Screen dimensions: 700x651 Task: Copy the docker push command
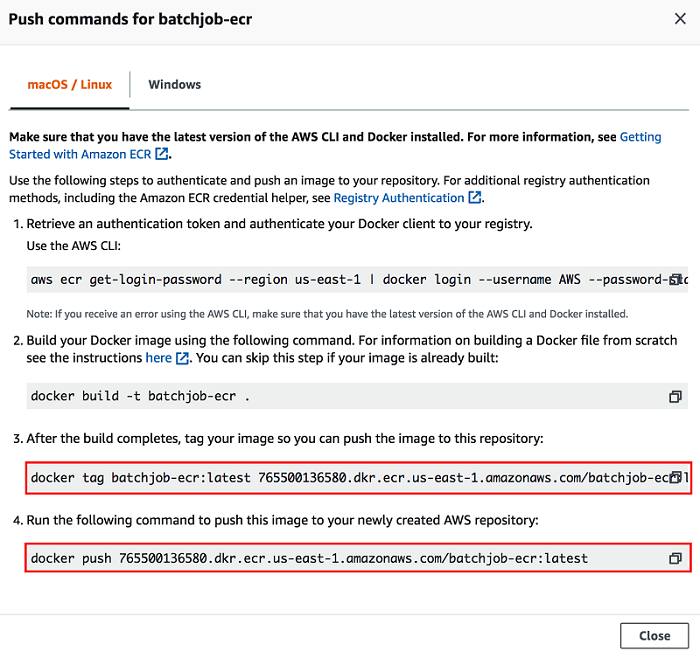[x=675, y=558]
